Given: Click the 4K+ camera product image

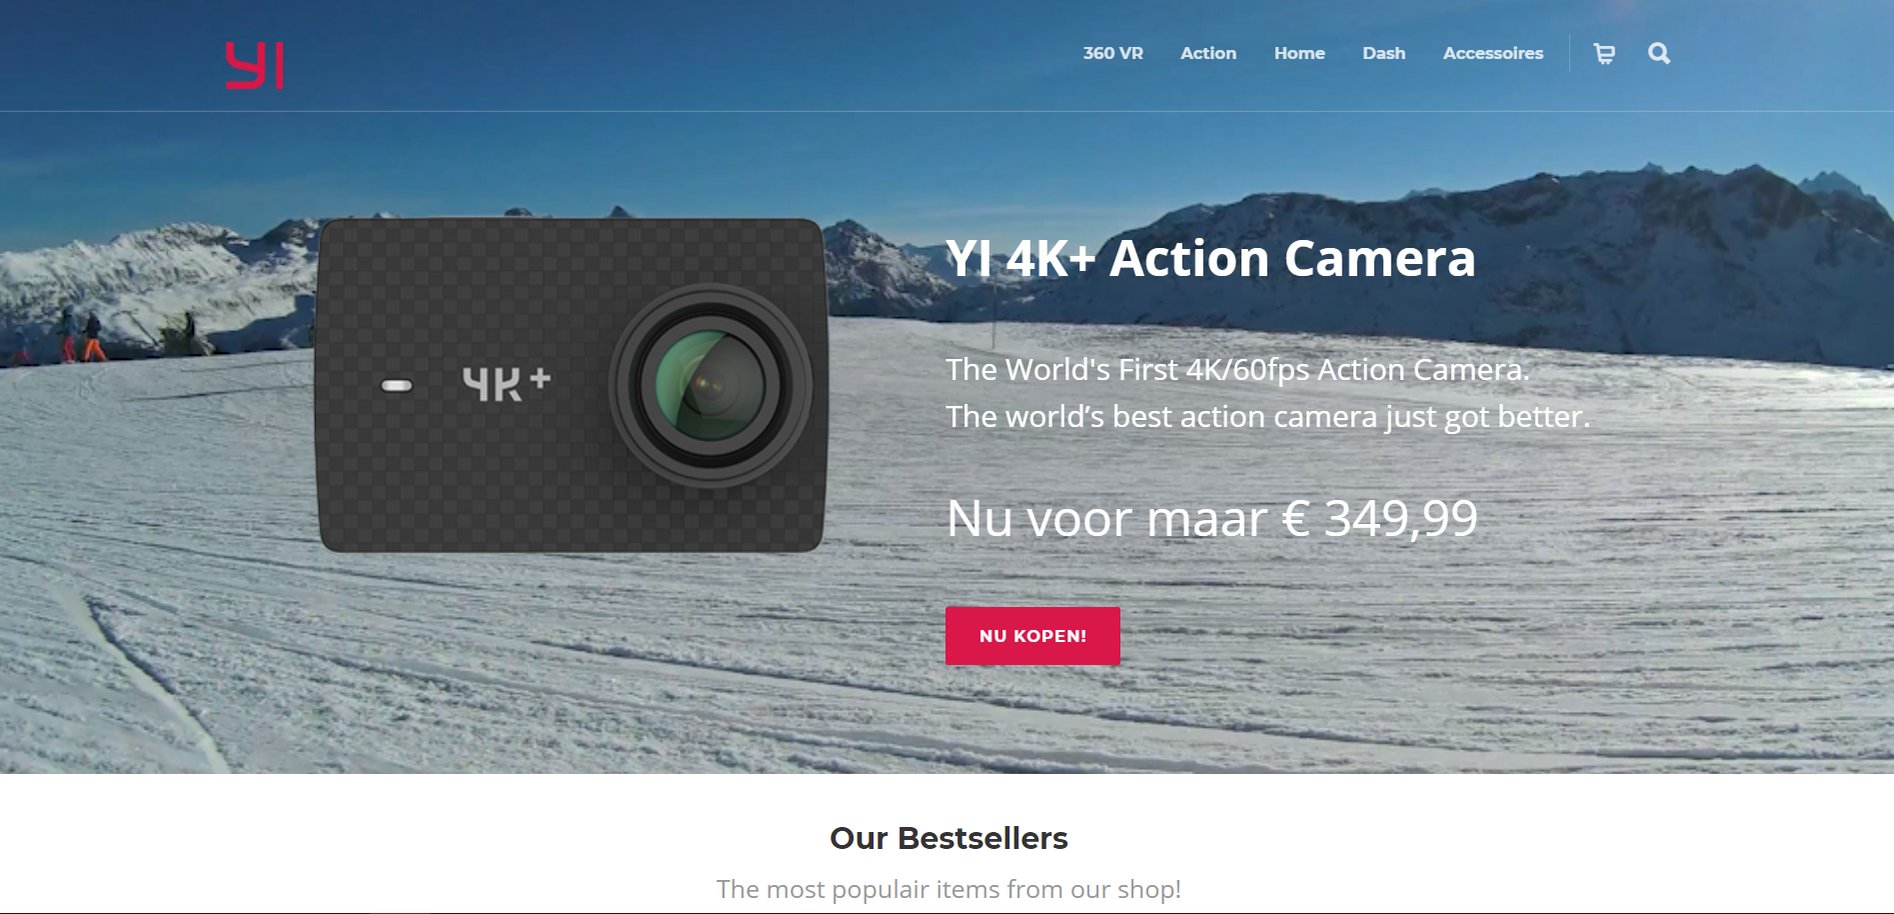Looking at the screenshot, I should click(572, 385).
